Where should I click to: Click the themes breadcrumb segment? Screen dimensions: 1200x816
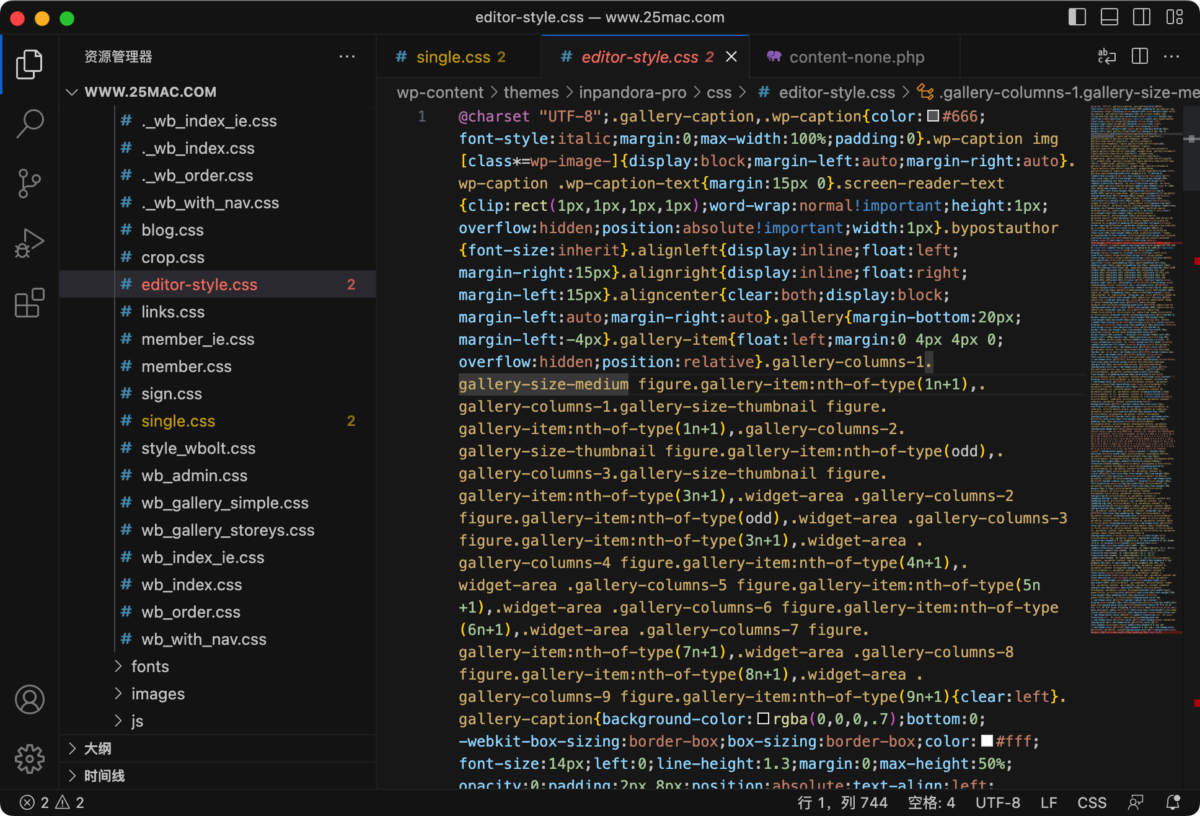[x=531, y=92]
